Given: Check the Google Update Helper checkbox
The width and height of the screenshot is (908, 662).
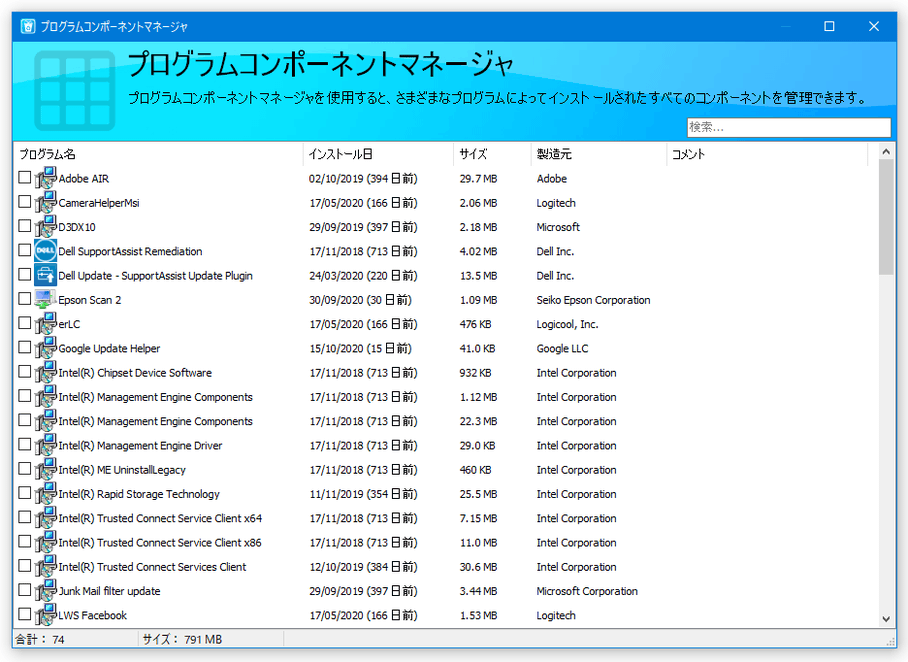Looking at the screenshot, I should (24, 347).
